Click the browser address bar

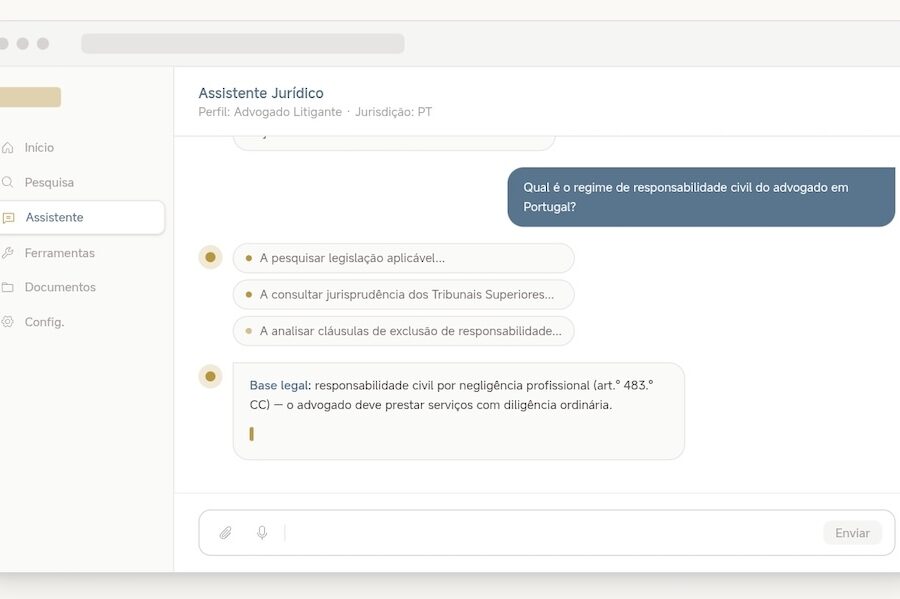[243, 44]
